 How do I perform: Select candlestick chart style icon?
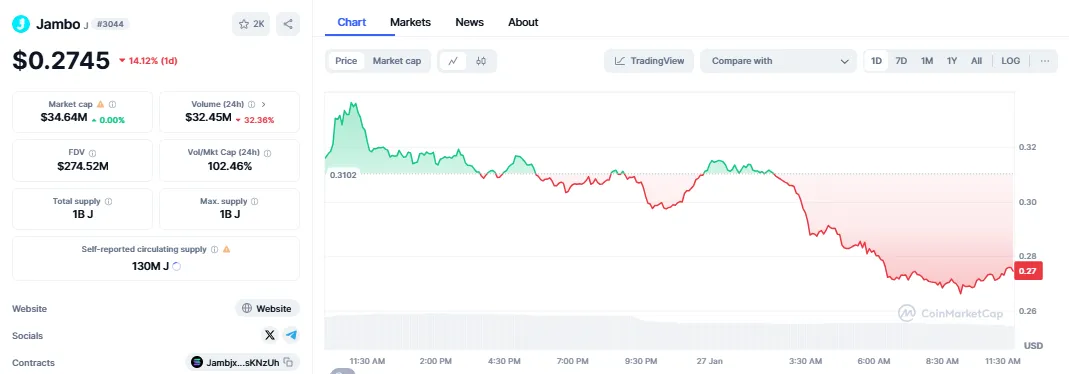pyautogui.click(x=481, y=61)
